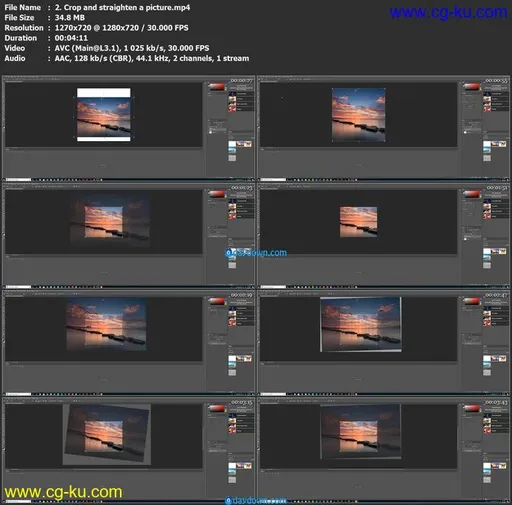Select the file size value '34.8 MB'
Image resolution: width=512 pixels, height=505 pixels.
(70, 18)
